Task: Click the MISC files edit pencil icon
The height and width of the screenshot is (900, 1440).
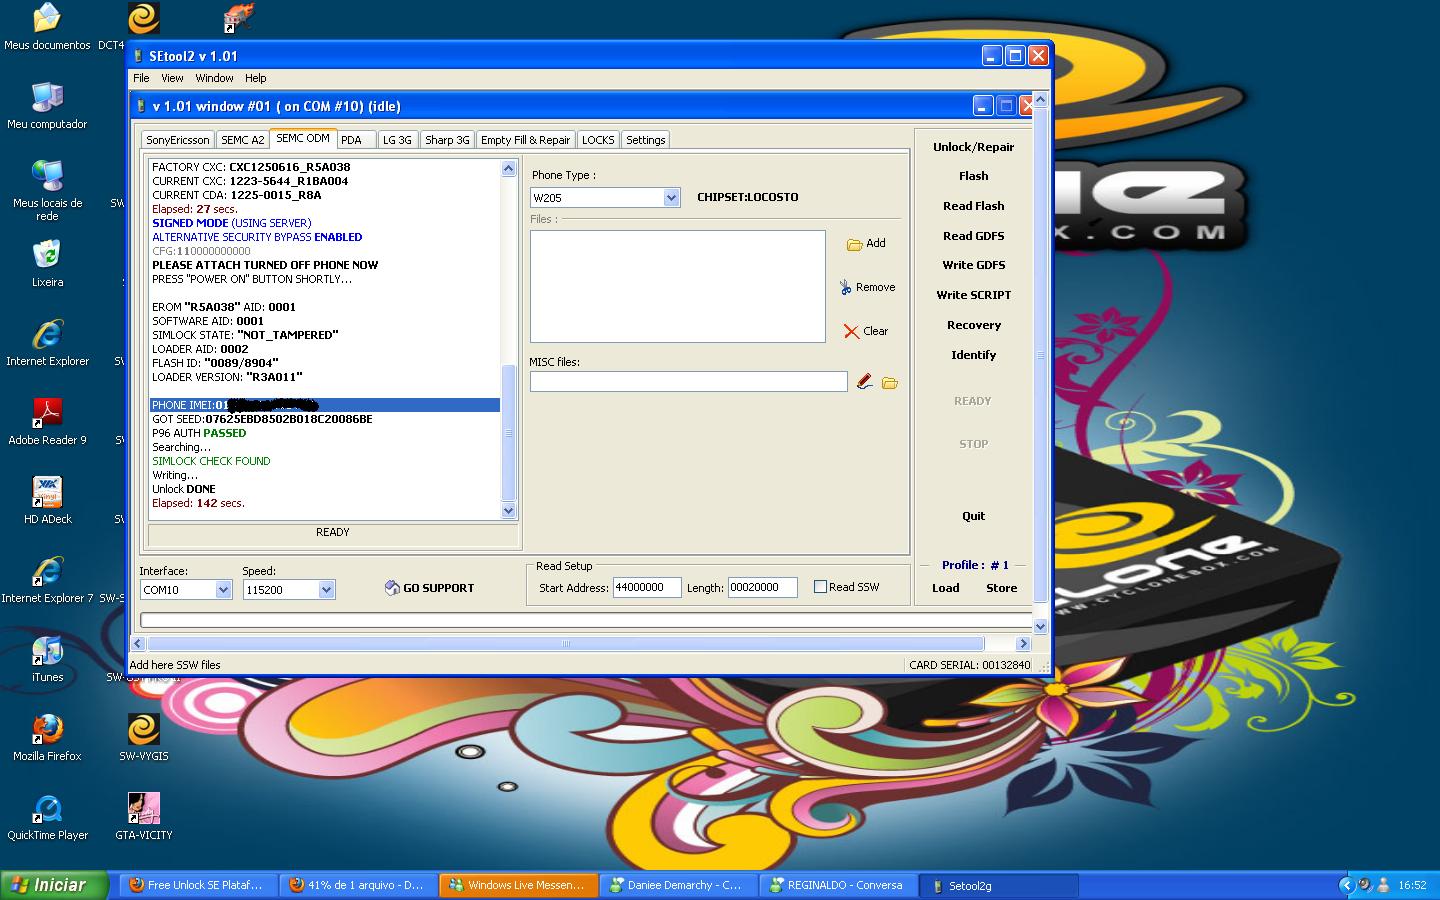Action: point(865,381)
